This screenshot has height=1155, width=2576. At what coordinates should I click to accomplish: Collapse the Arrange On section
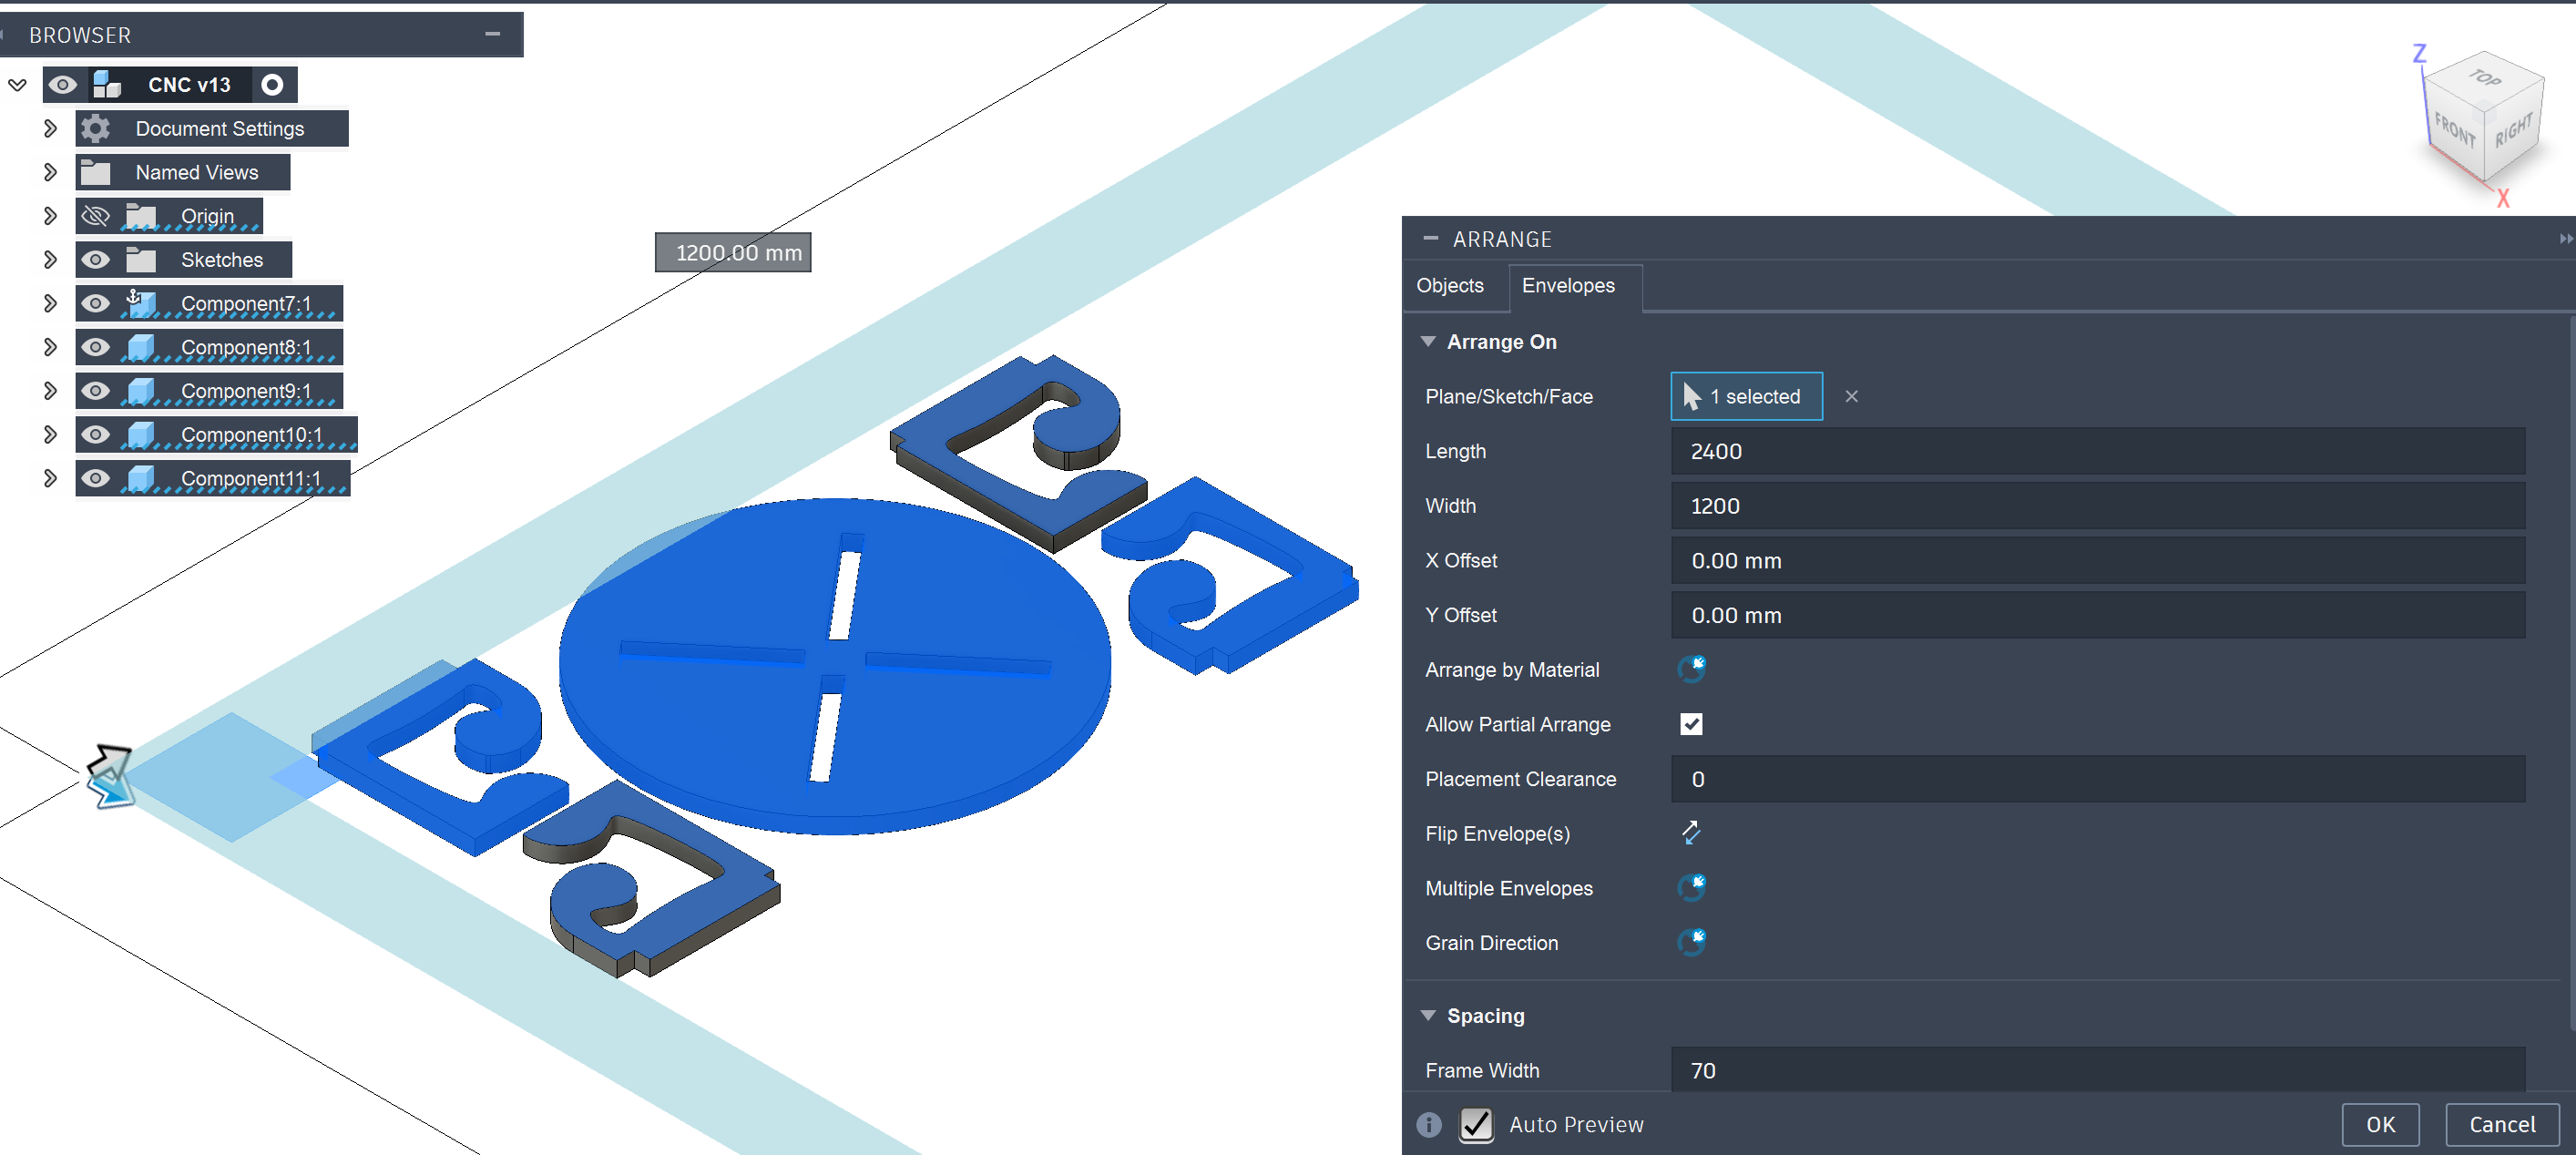(1428, 342)
